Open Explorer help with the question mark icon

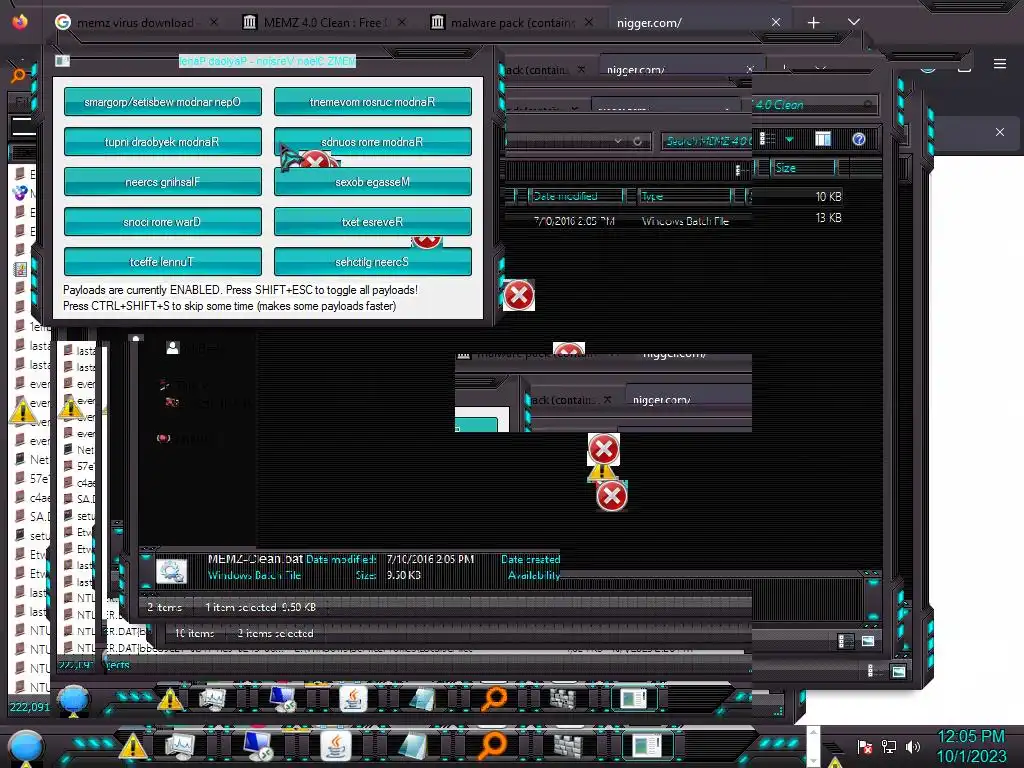coord(859,139)
